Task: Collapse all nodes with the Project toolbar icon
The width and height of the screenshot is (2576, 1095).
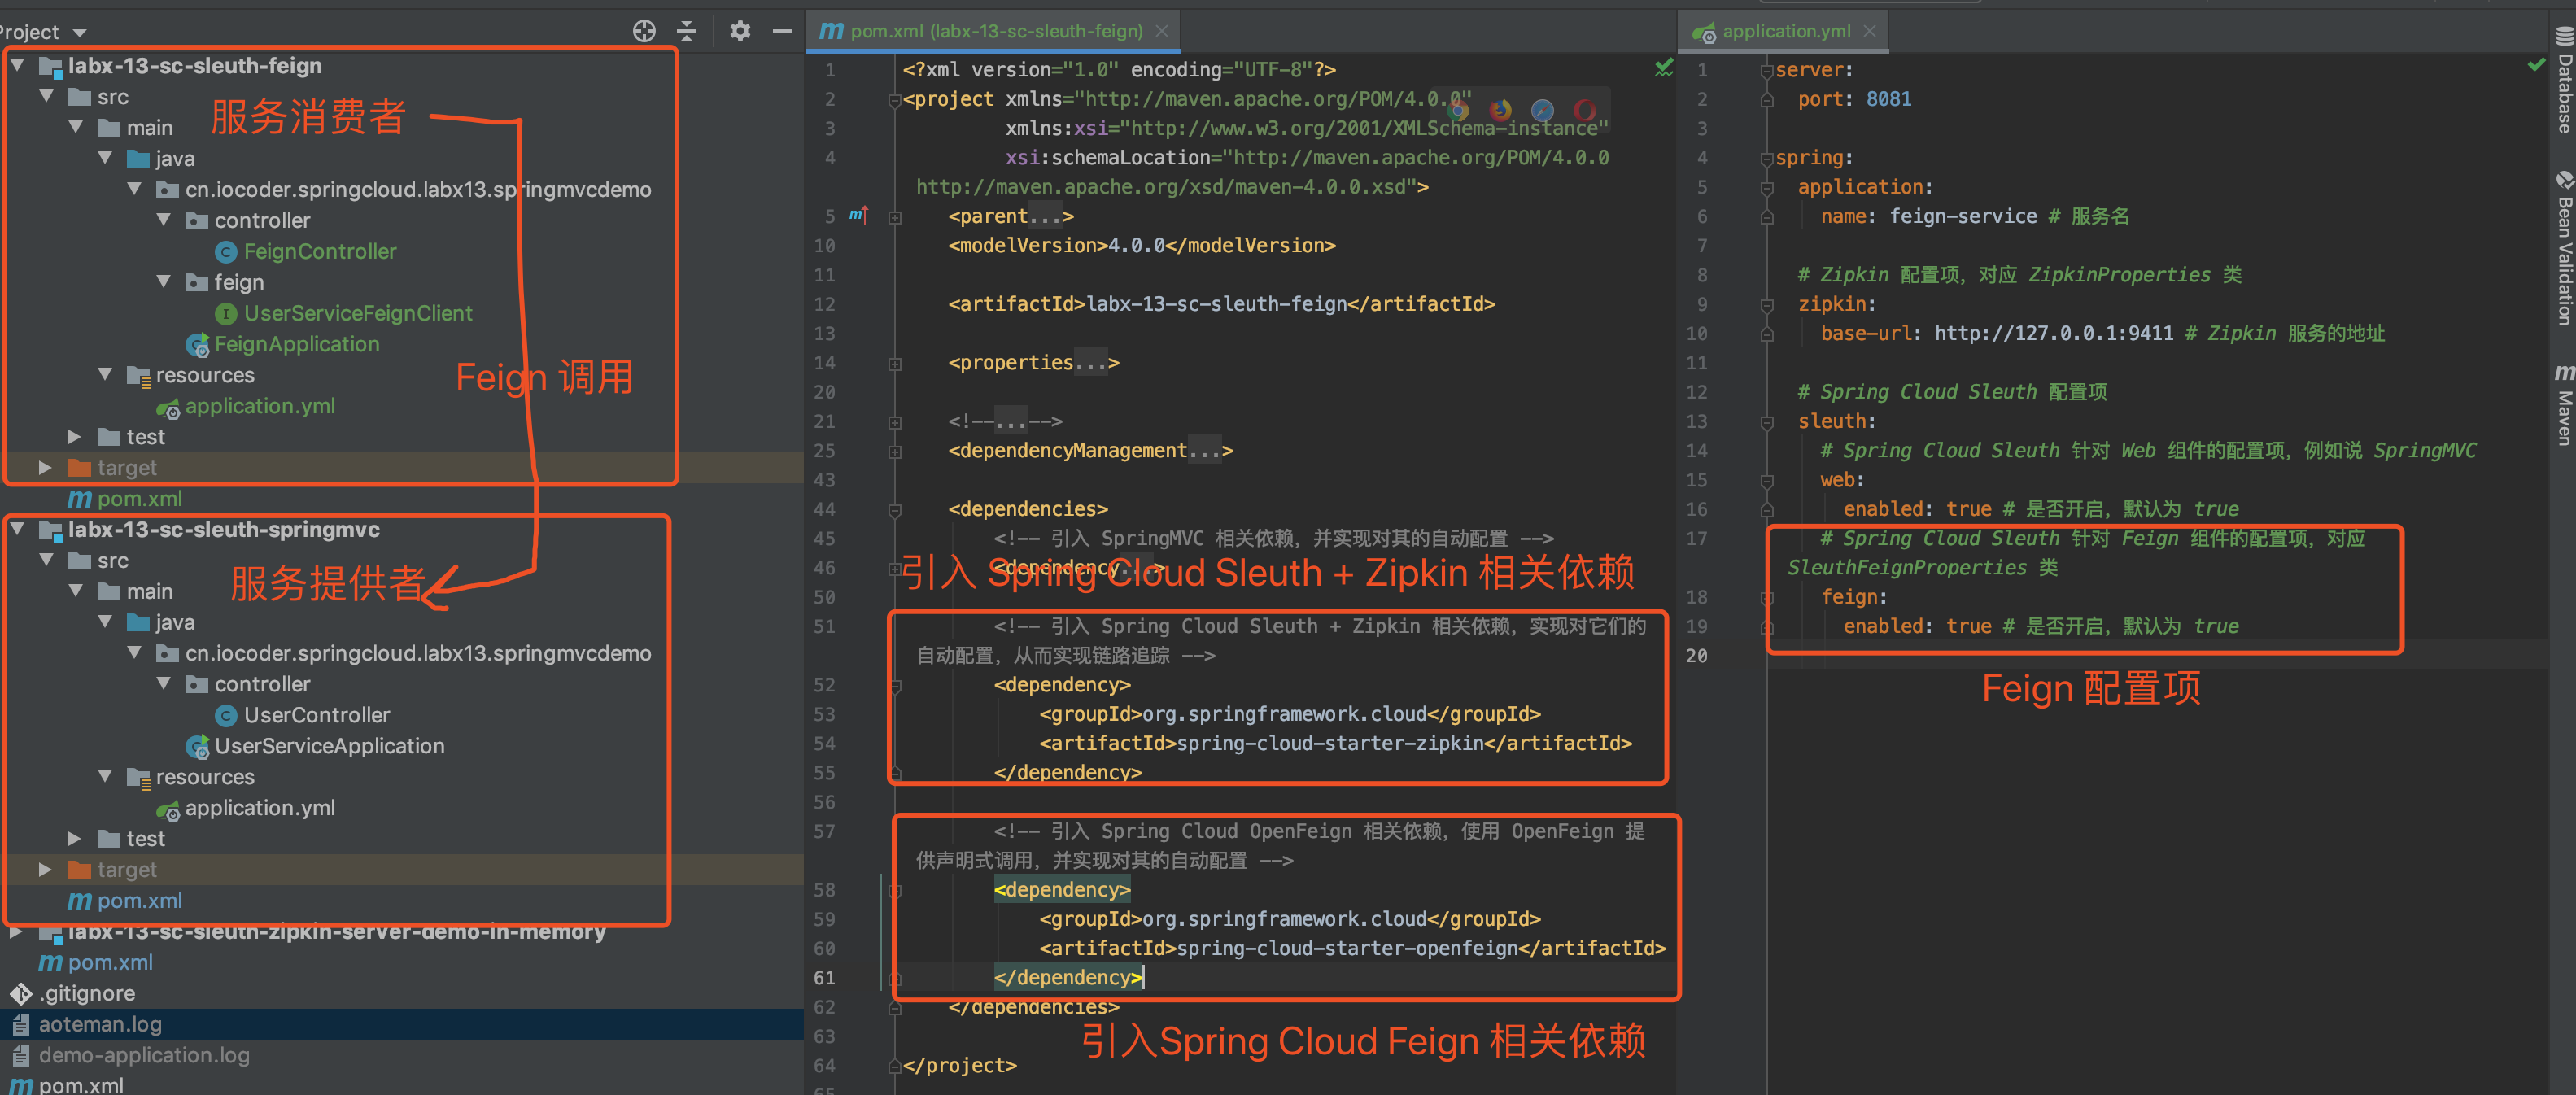Action: click(687, 31)
